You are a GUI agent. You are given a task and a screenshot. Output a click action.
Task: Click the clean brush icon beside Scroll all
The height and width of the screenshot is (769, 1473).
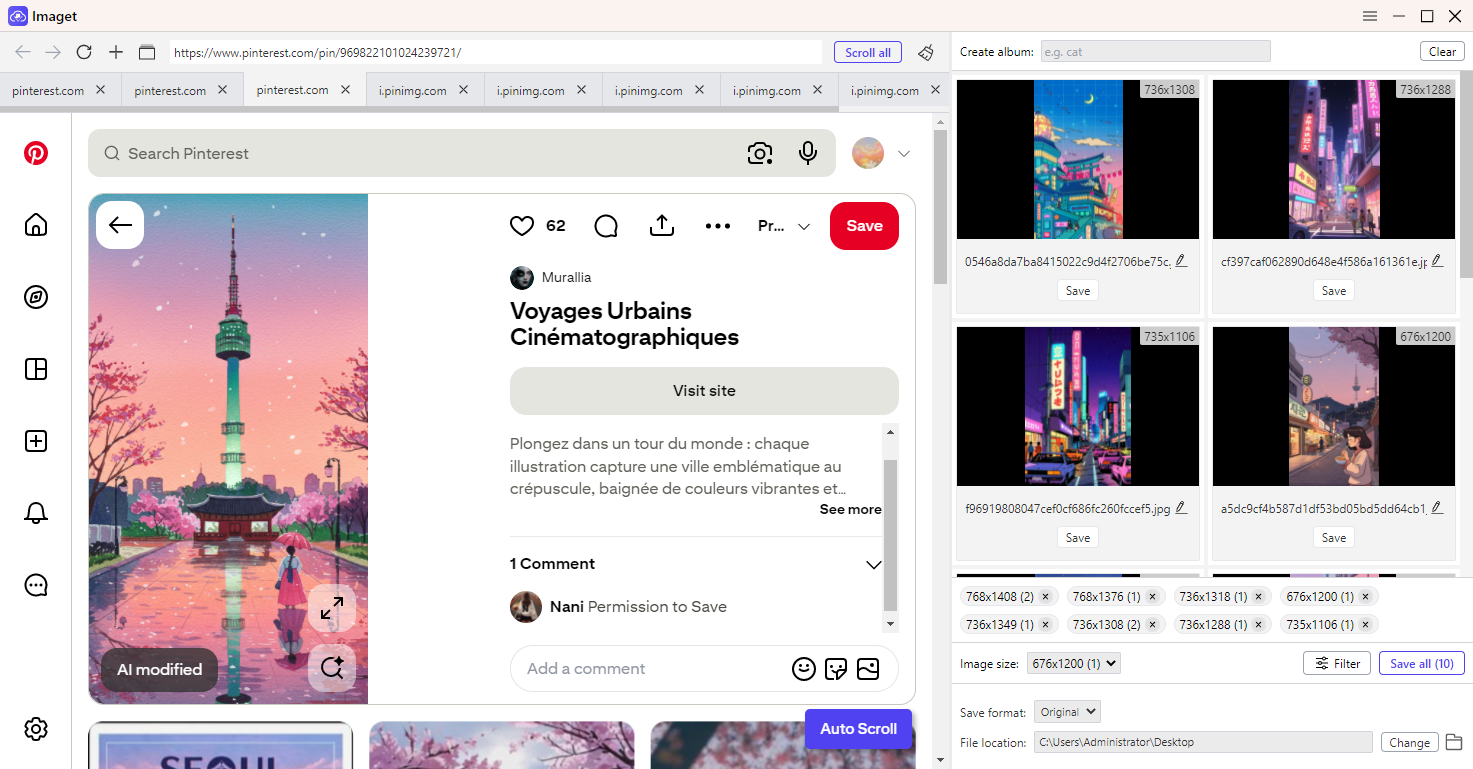pyautogui.click(x=926, y=52)
